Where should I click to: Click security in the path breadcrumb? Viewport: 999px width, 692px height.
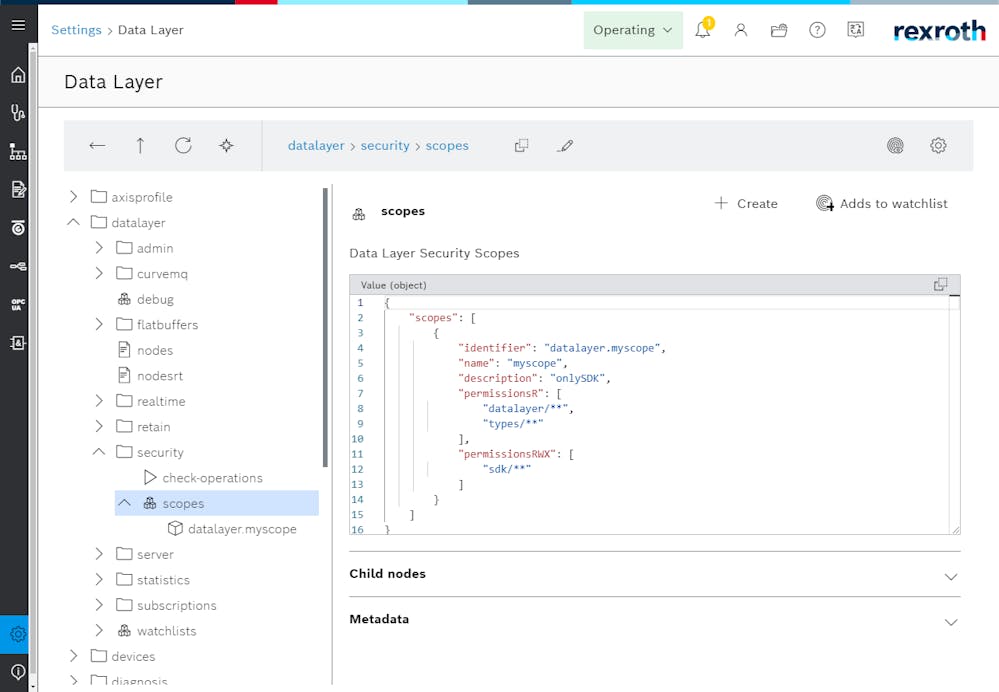click(x=385, y=145)
